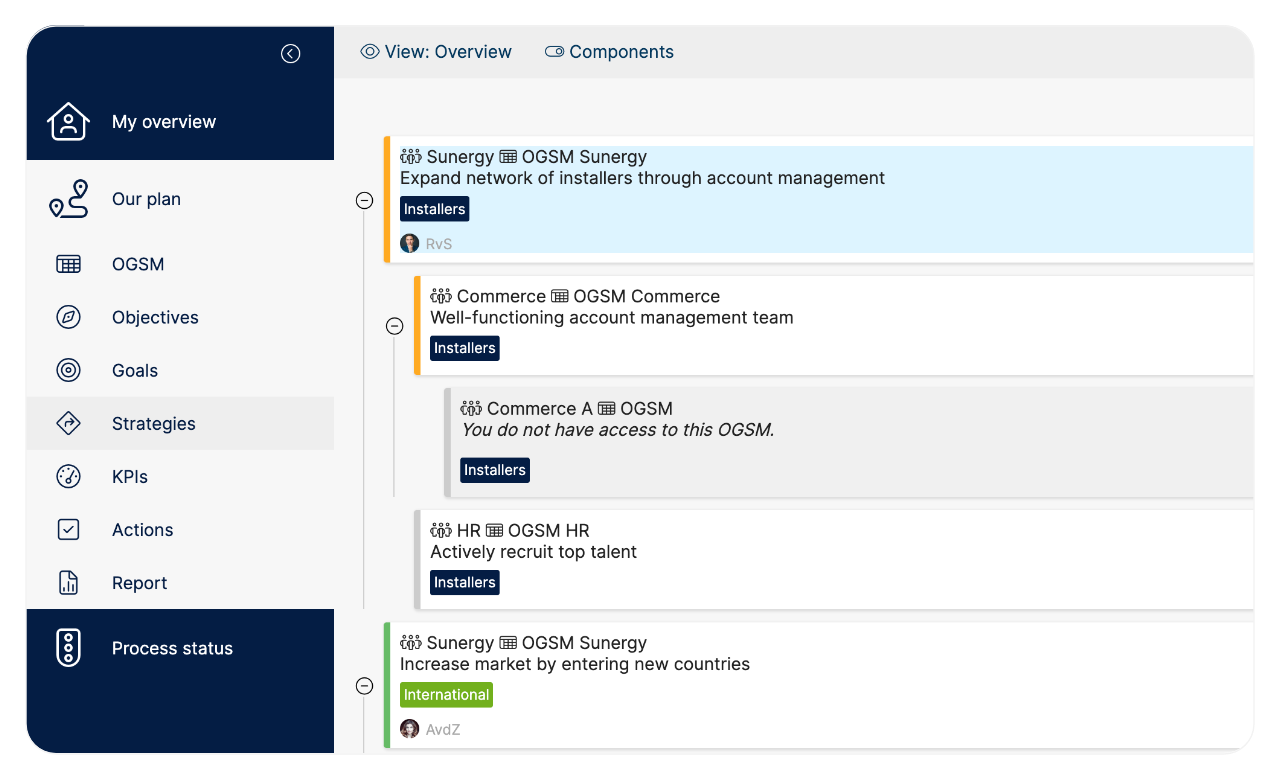Click the Process status traffic light icon
Viewport: 1280px width, 780px height.
coord(68,648)
